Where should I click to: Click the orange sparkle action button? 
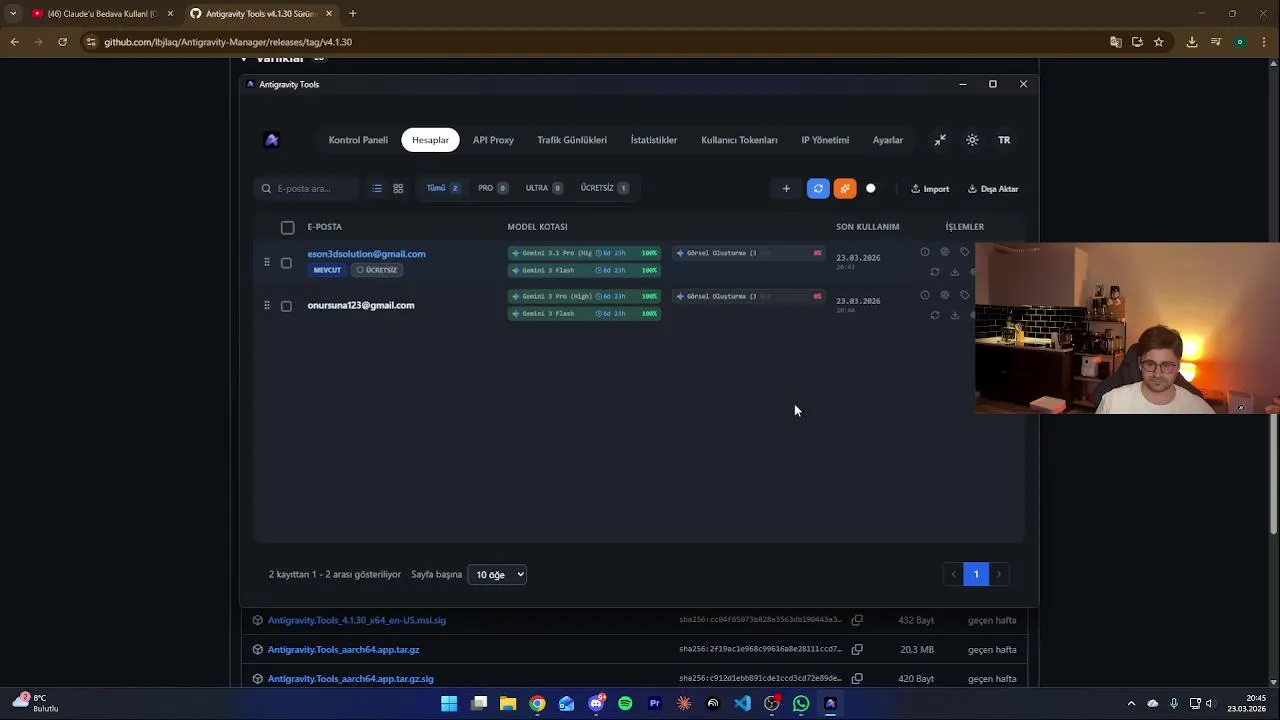pos(845,188)
